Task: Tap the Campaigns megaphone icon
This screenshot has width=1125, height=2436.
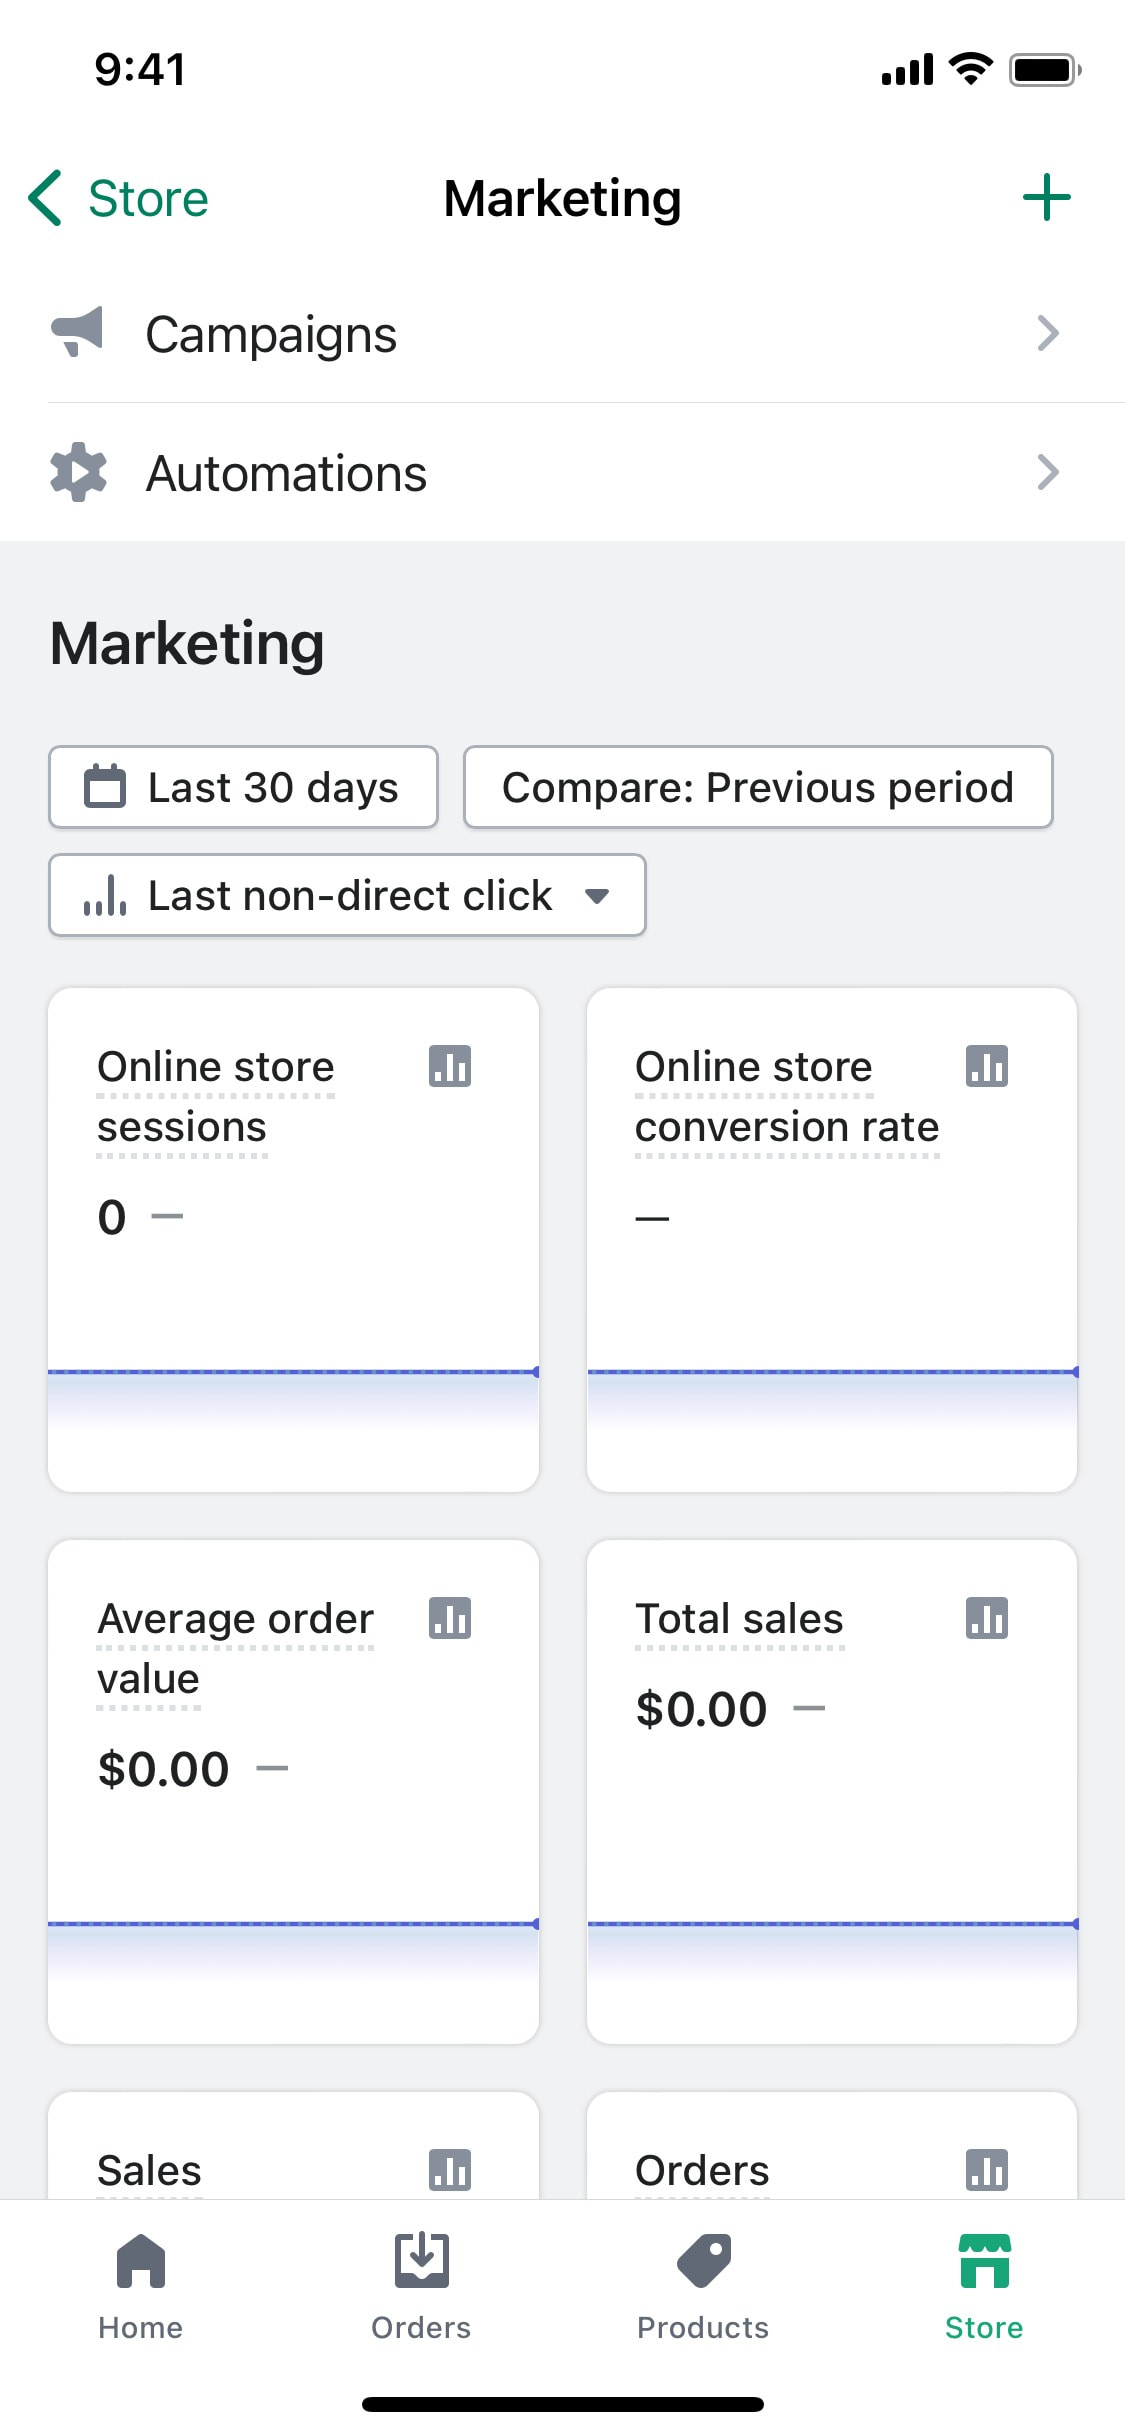Action: (x=77, y=332)
